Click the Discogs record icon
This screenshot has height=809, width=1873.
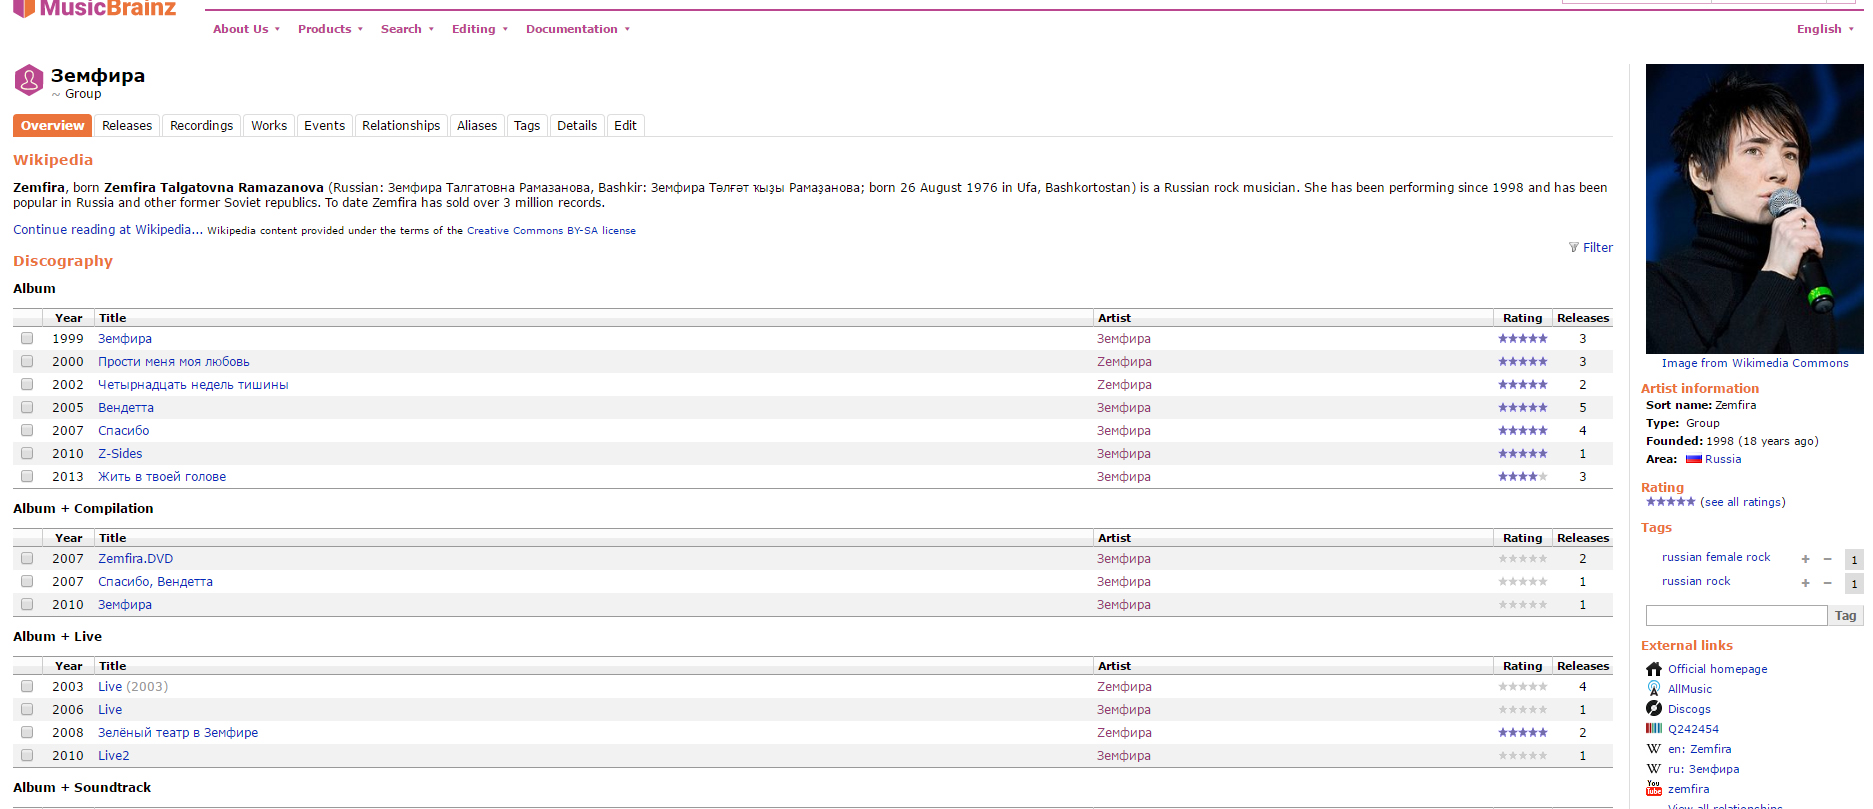click(1654, 709)
